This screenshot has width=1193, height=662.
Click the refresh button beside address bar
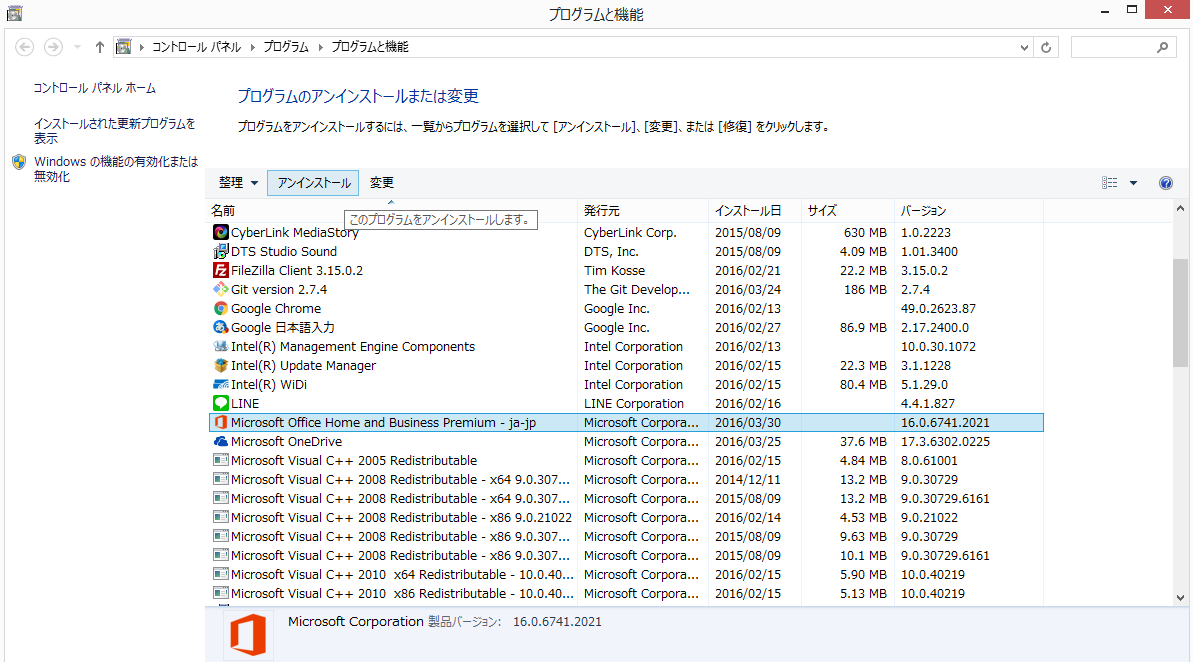(x=1046, y=47)
